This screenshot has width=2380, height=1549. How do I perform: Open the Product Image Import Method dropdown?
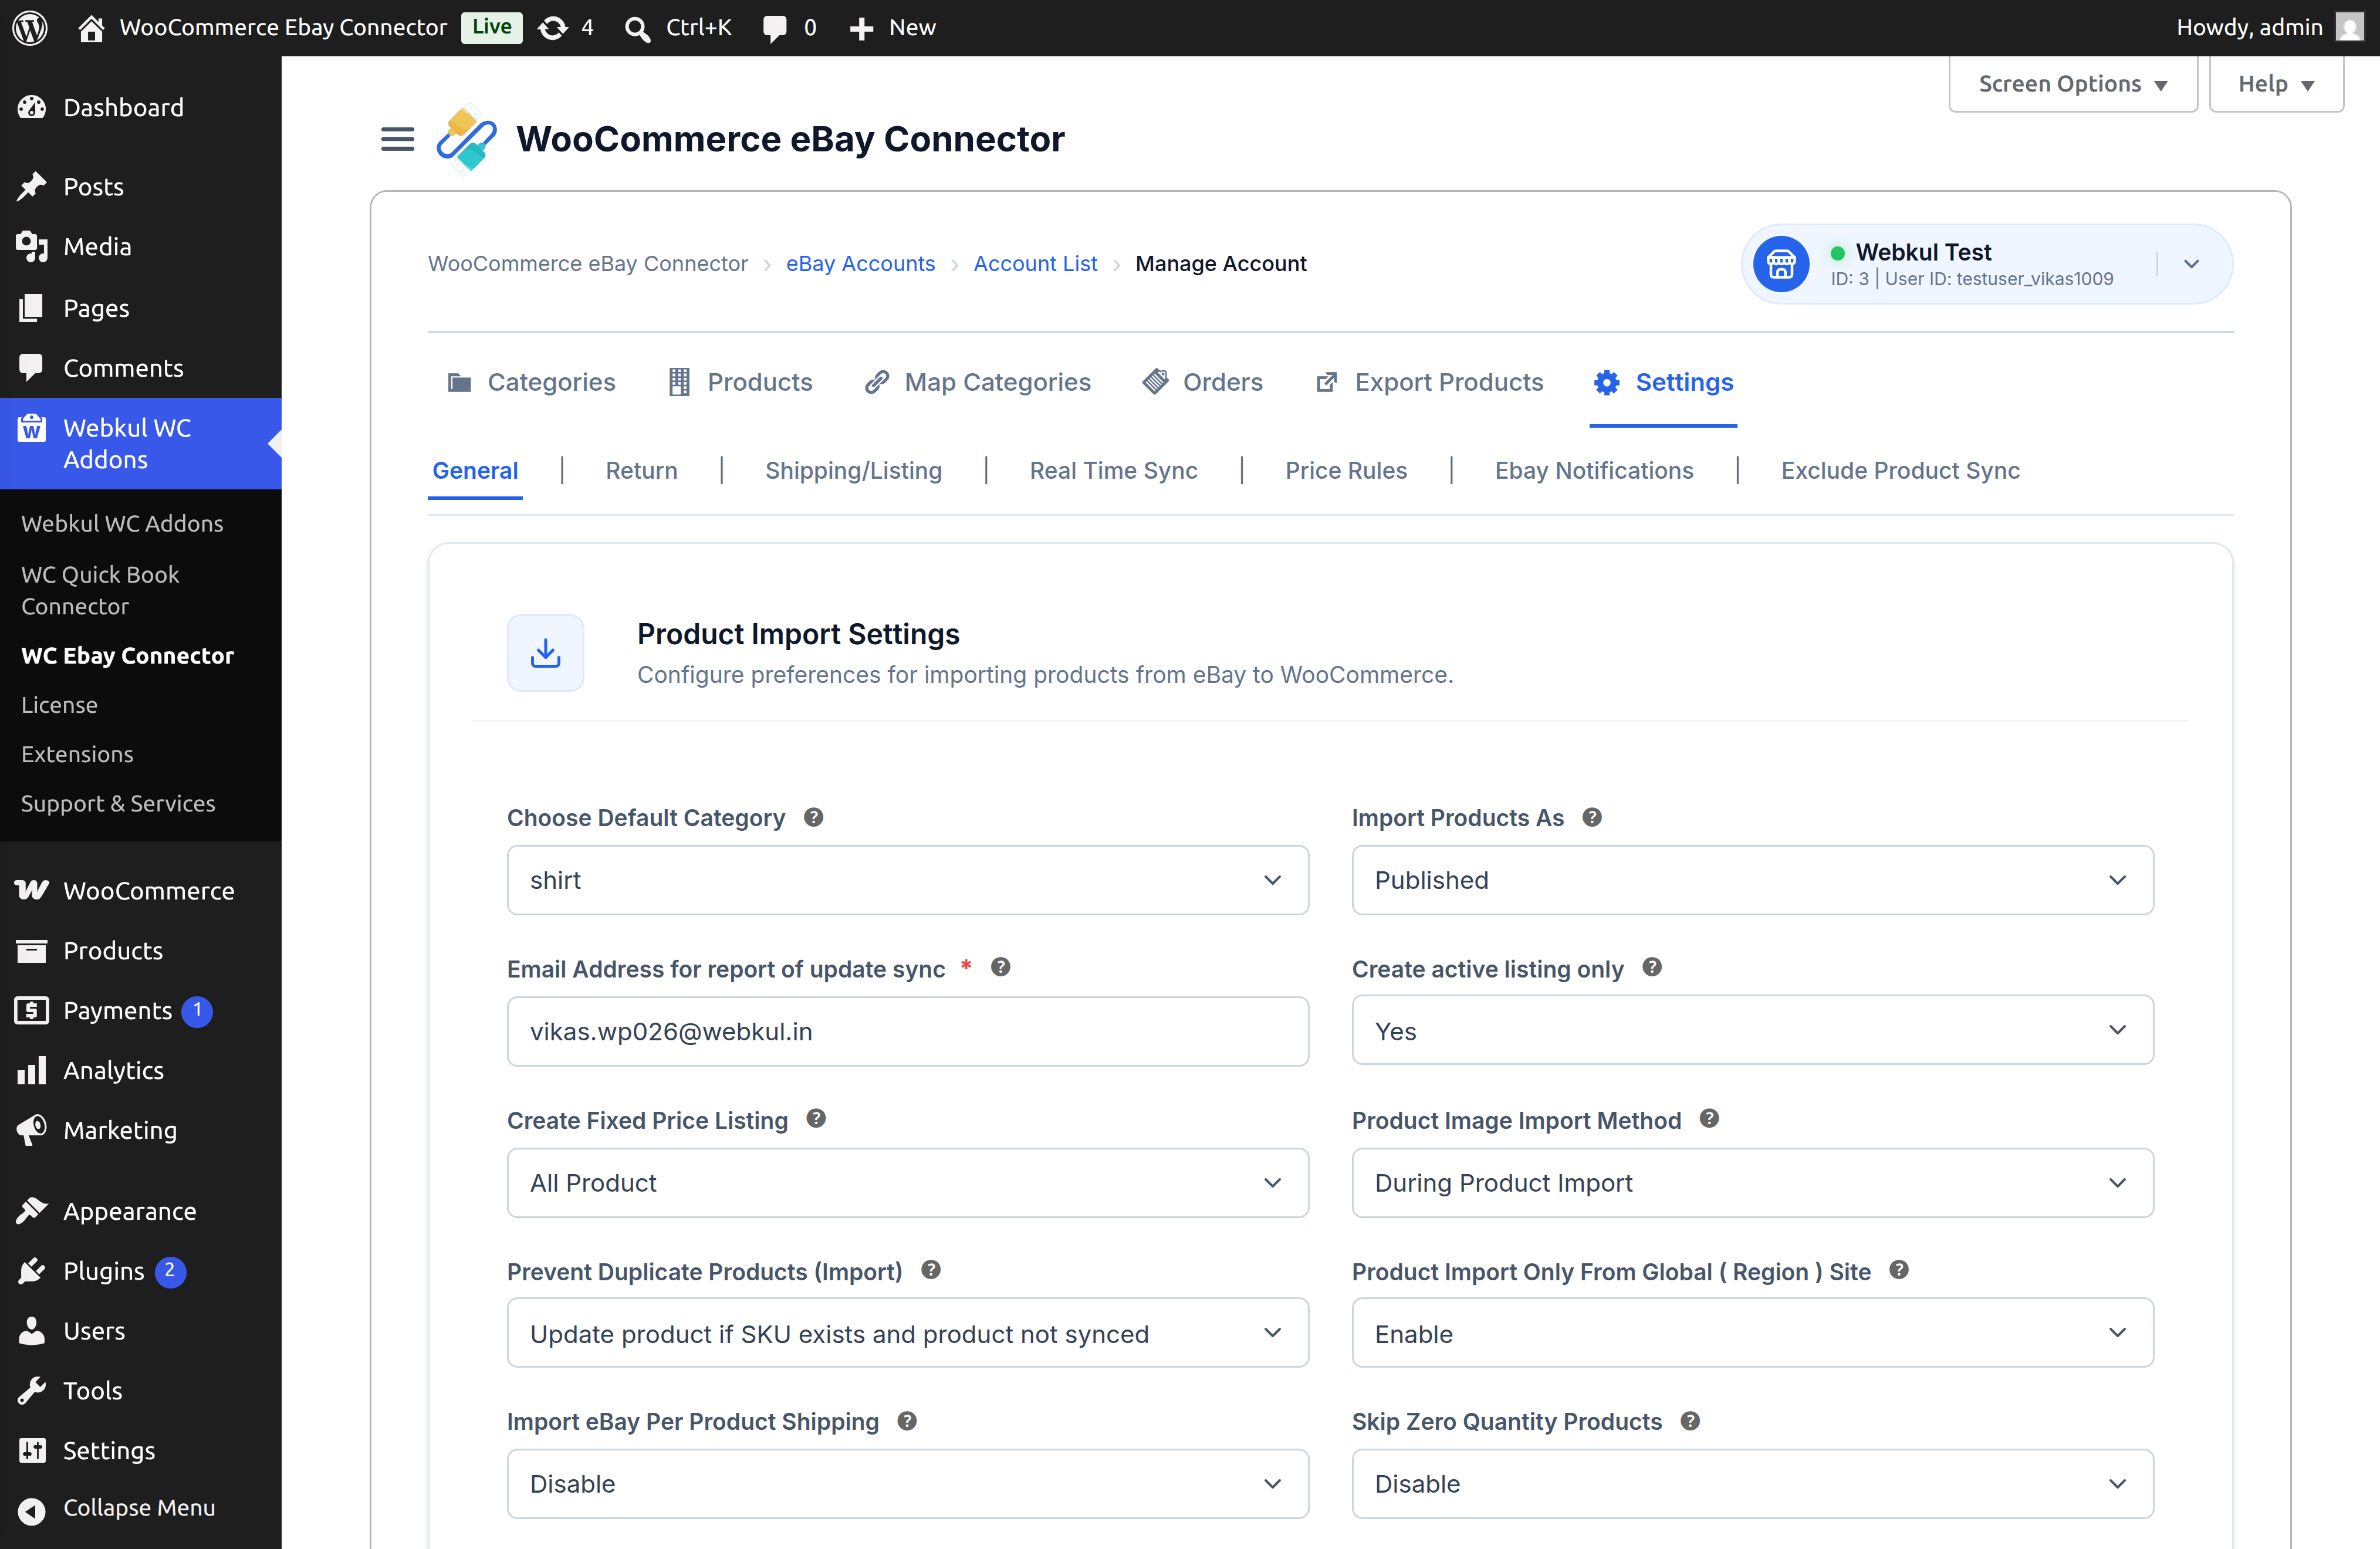(x=1752, y=1182)
